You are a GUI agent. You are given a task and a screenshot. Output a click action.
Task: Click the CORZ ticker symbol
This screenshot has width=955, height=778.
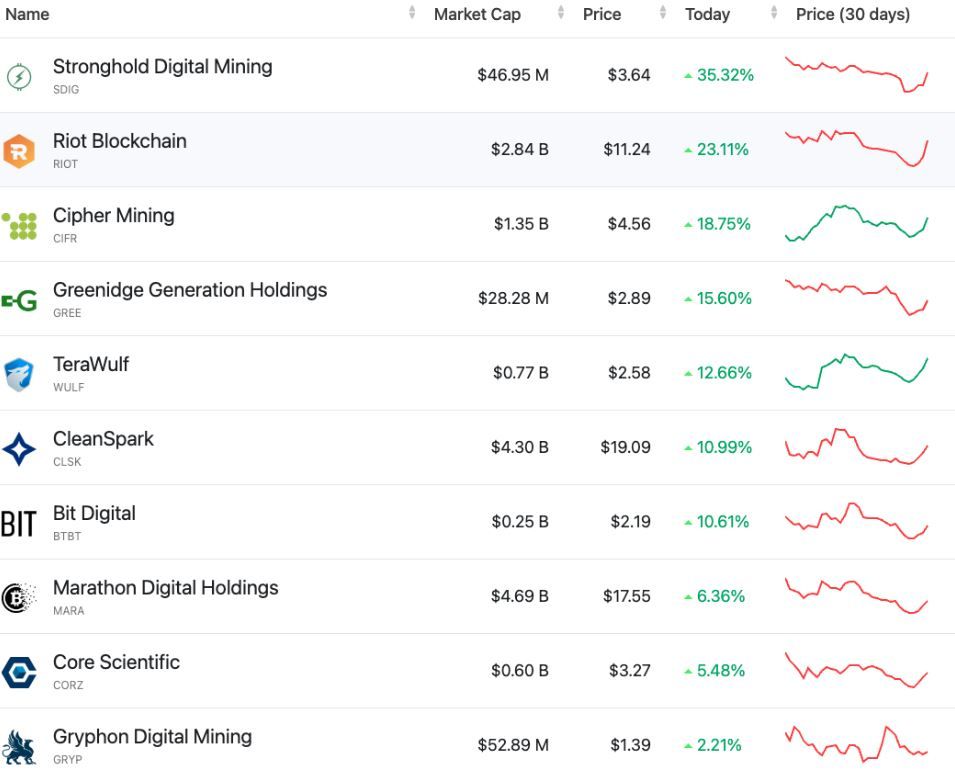click(68, 685)
